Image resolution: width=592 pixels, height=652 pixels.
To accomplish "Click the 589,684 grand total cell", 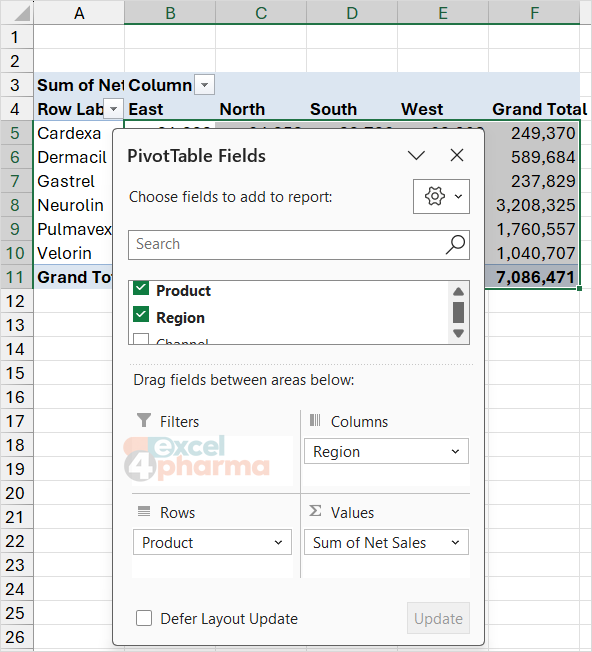I will pos(534,157).
